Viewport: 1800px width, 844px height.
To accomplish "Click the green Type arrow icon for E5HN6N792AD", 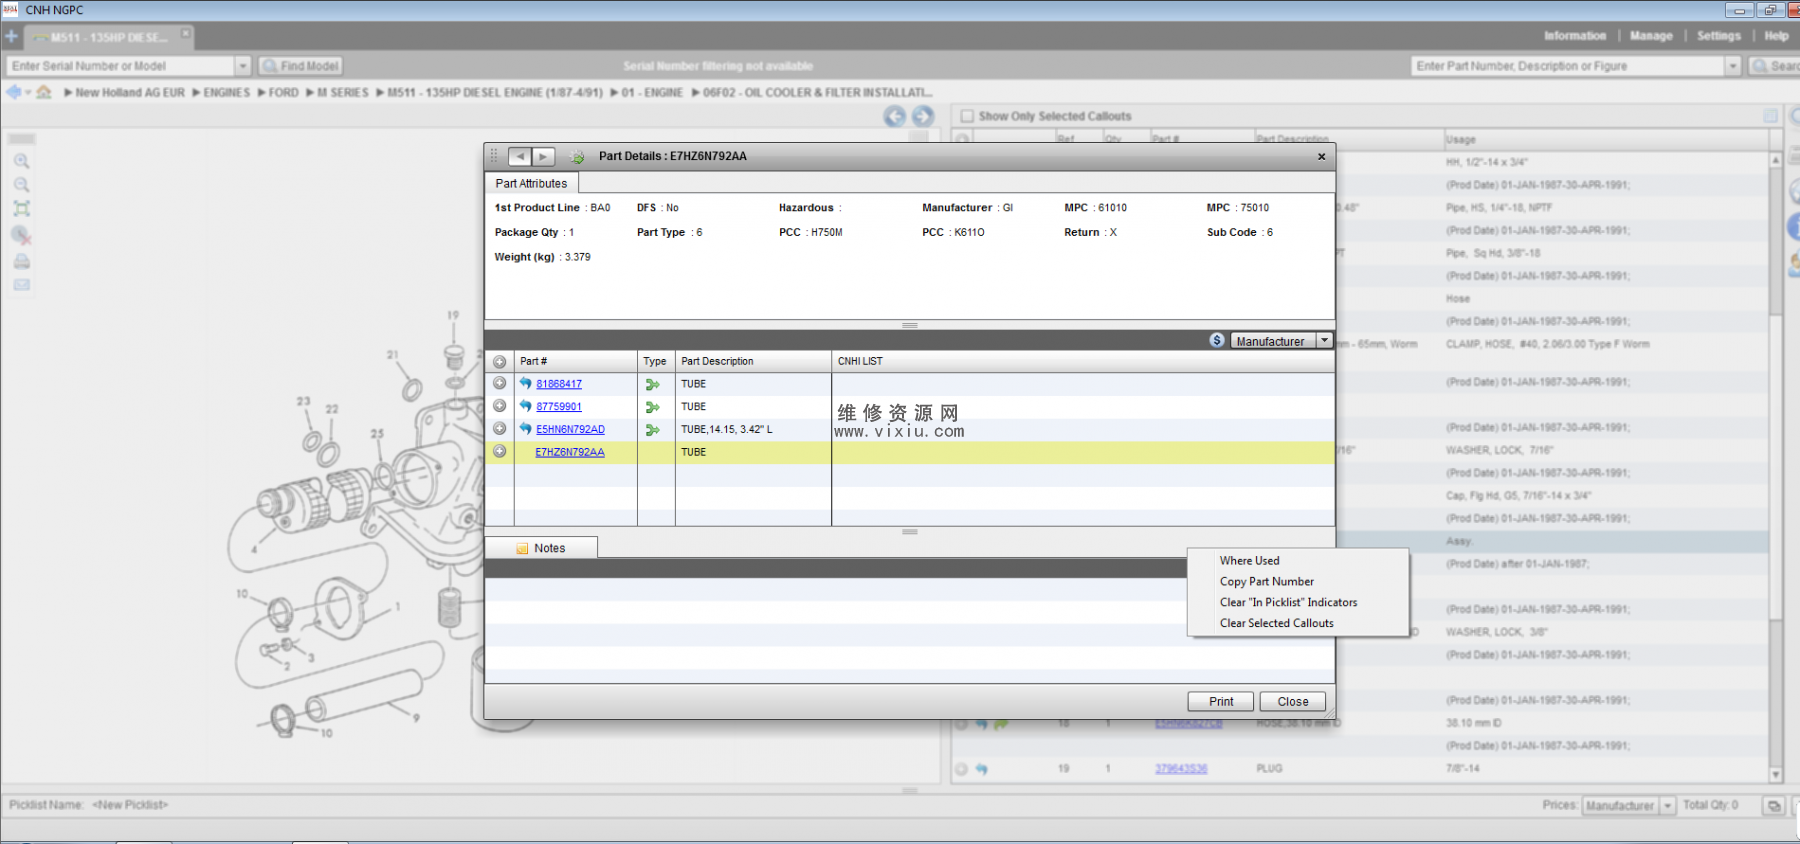I will [x=653, y=430].
